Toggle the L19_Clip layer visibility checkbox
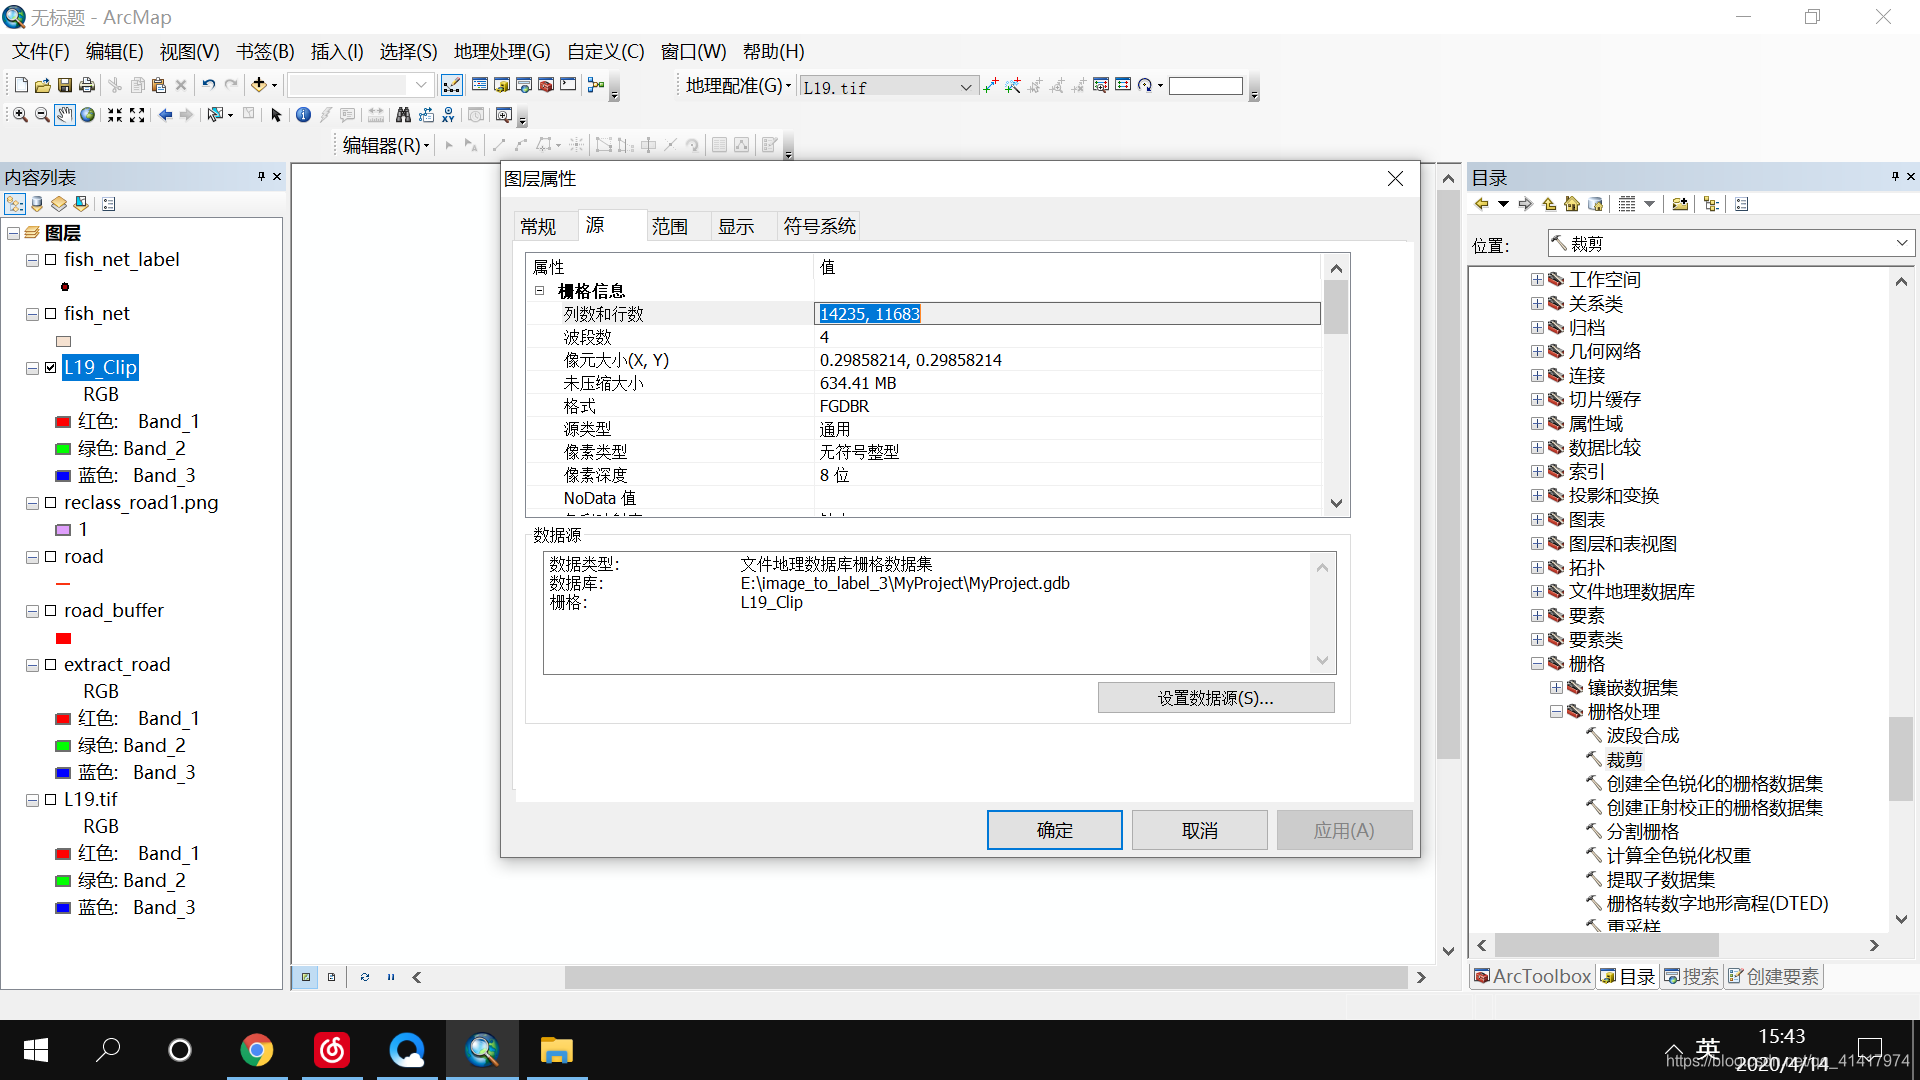 tap(51, 368)
